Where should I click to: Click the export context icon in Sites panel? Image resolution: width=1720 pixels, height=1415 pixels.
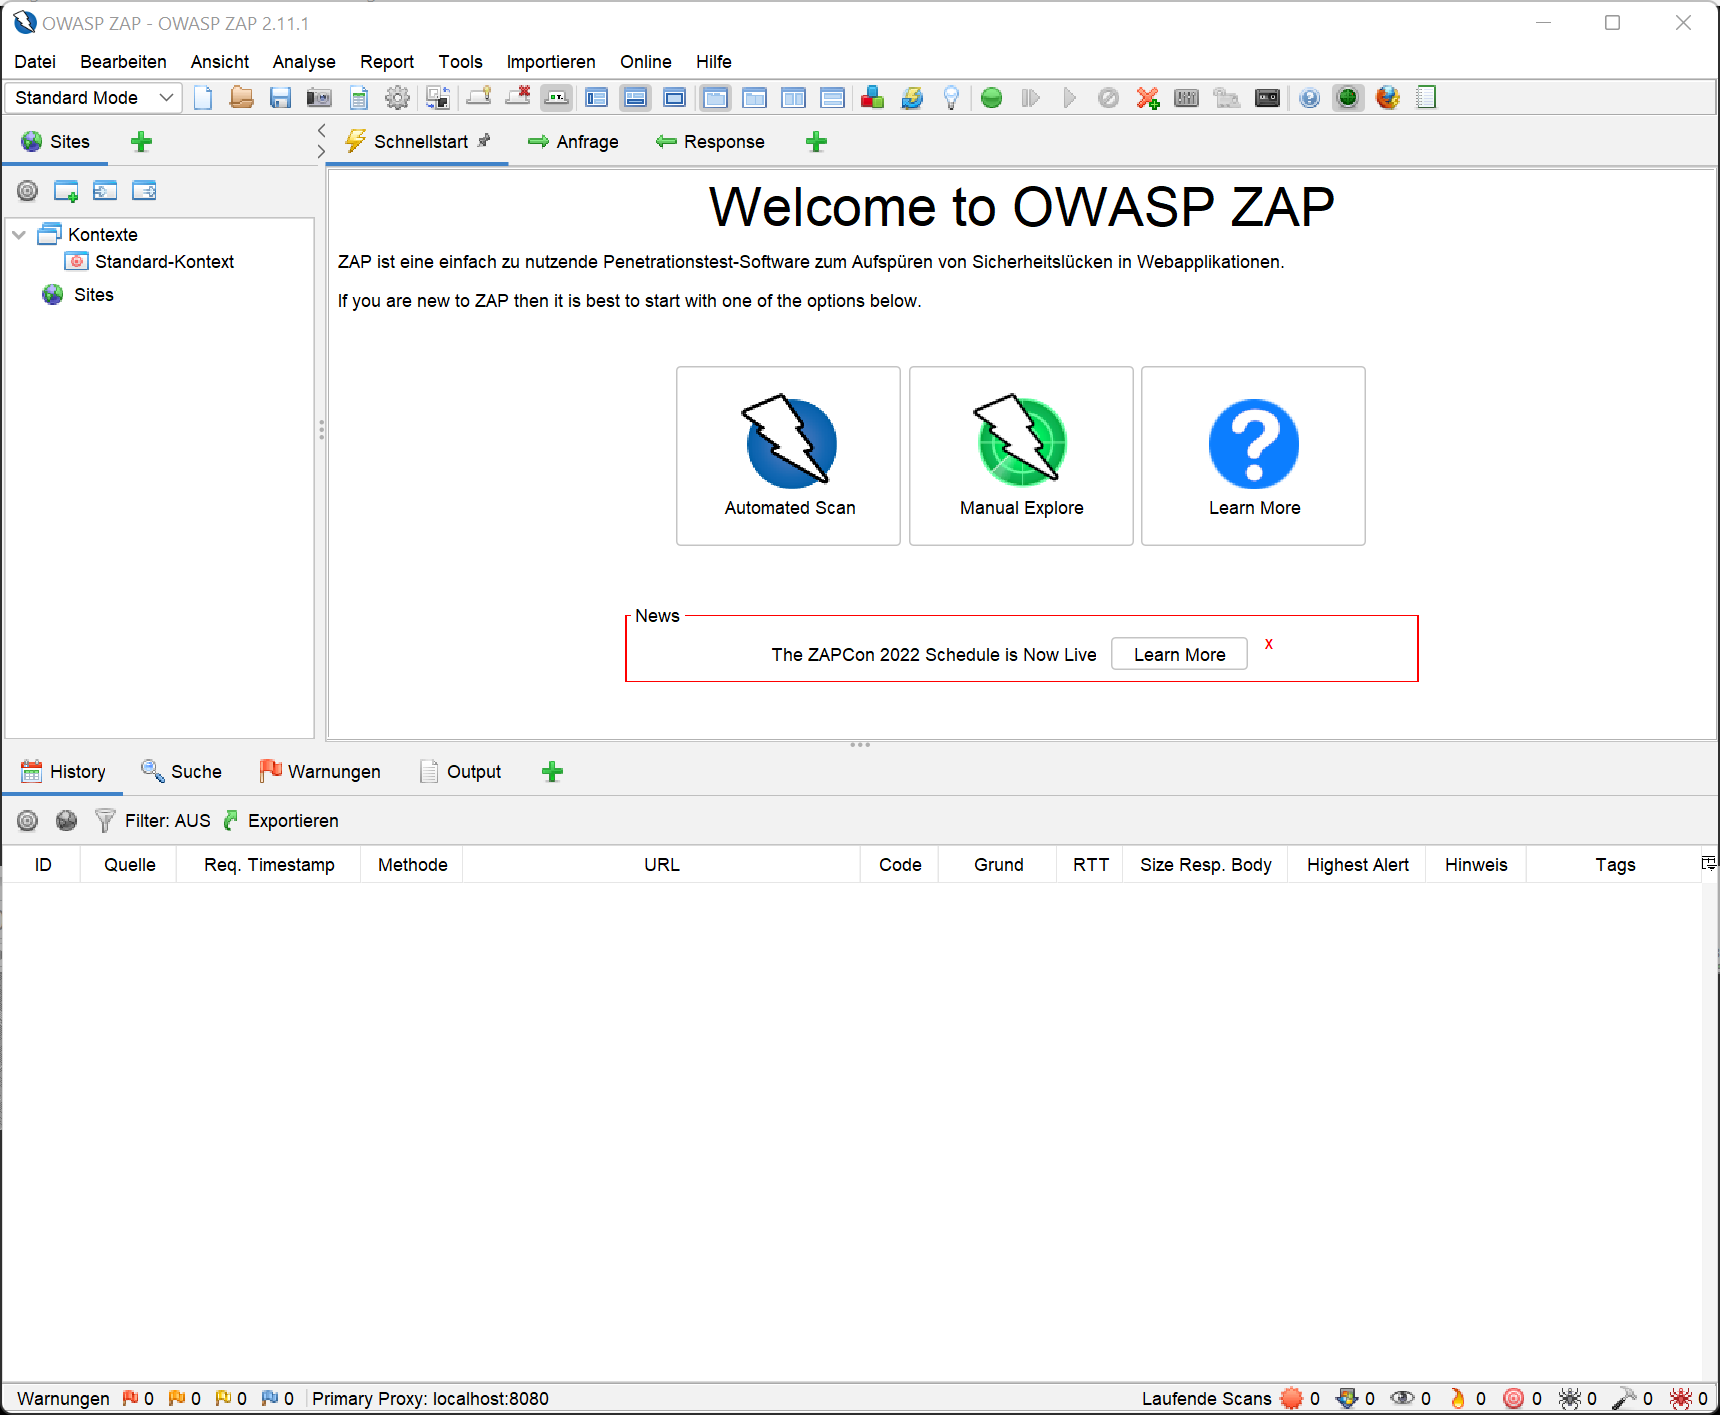click(145, 191)
